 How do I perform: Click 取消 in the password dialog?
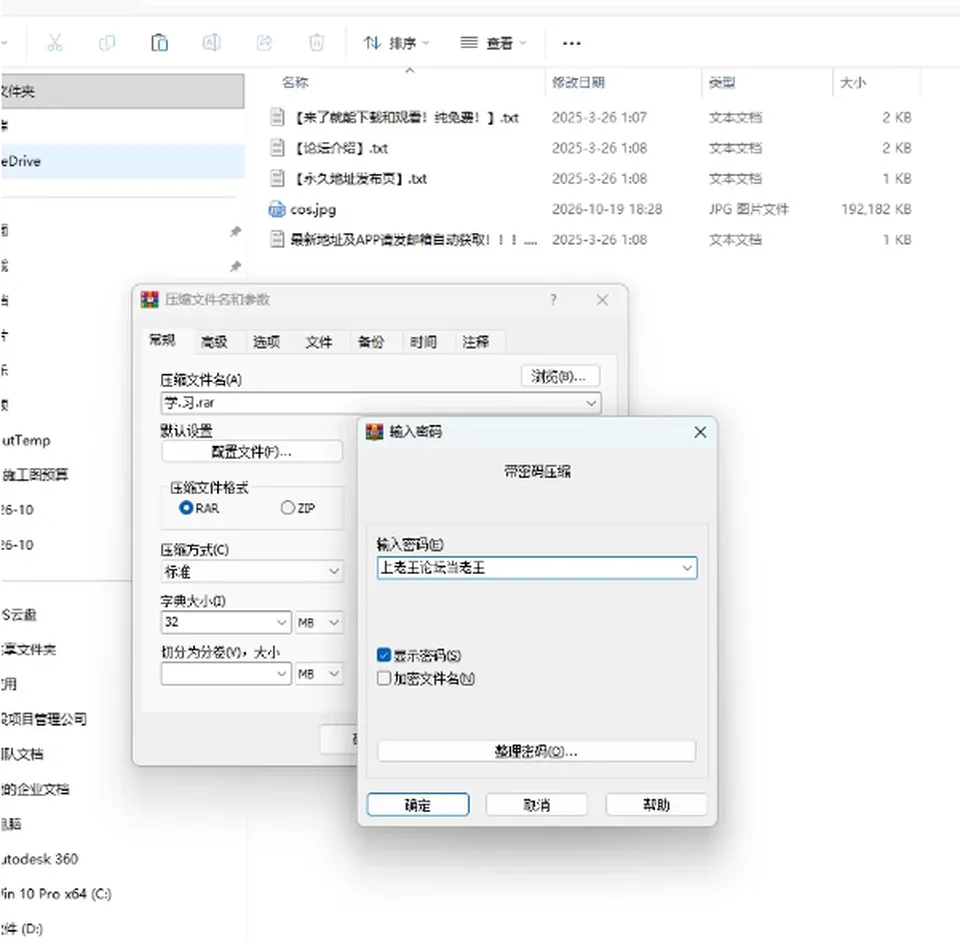click(x=537, y=805)
